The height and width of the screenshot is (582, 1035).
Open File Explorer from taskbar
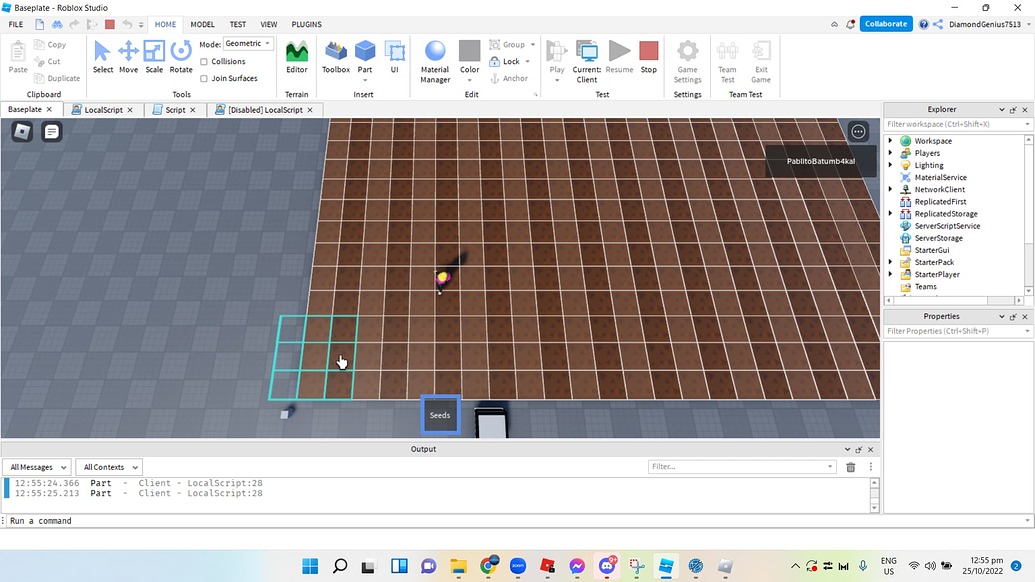(458, 566)
